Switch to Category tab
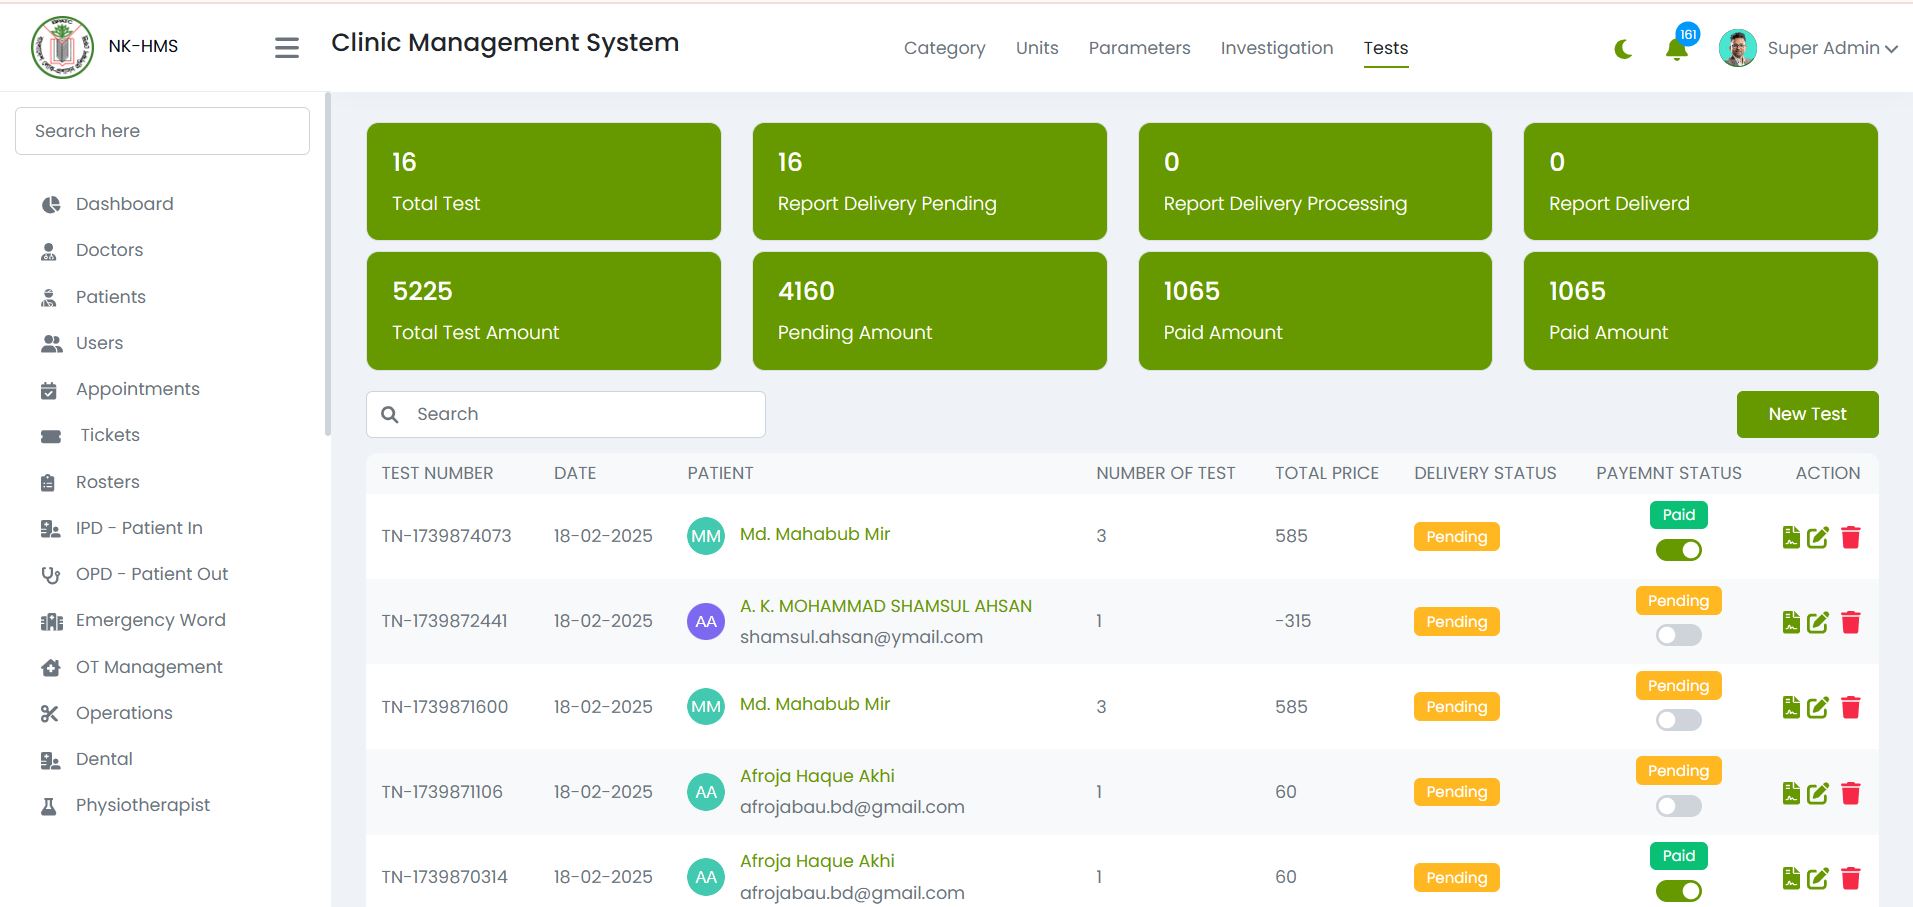Viewport: 1913px width, 907px height. tap(944, 48)
